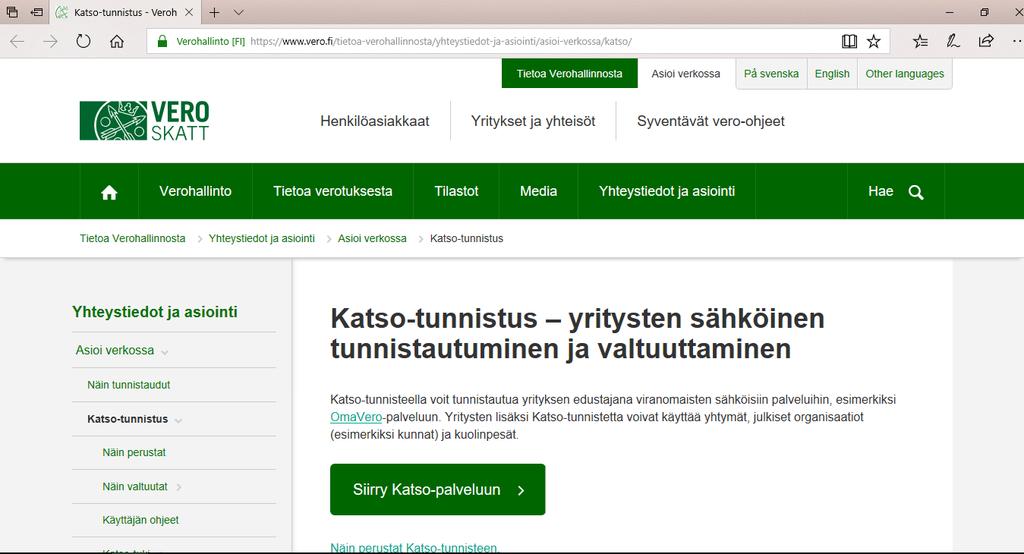This screenshot has height=554, width=1024.
Task: Show tab previews chevron
Action: 238,12
